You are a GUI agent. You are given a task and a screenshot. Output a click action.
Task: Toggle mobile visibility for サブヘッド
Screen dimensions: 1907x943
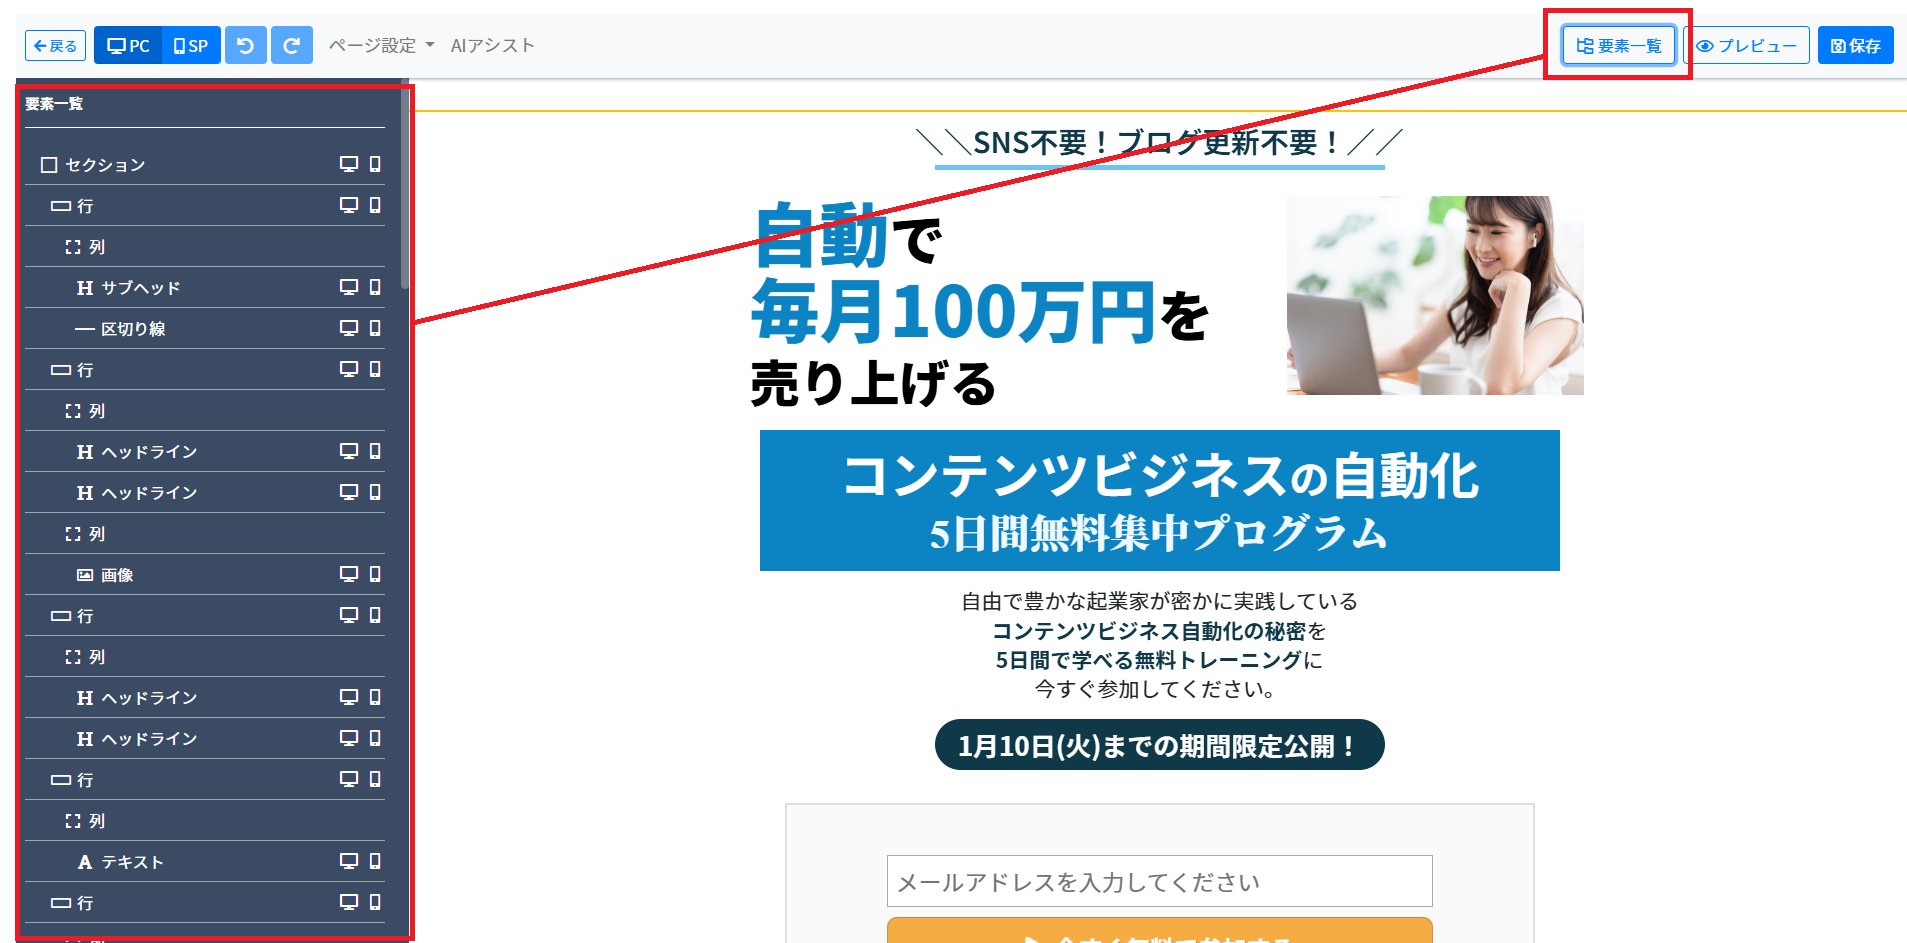pyautogui.click(x=375, y=287)
